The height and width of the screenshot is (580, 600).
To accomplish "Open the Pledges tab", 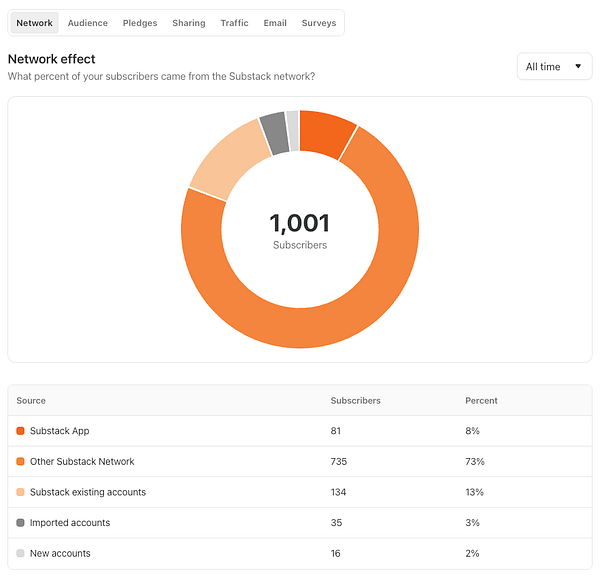I will (140, 23).
